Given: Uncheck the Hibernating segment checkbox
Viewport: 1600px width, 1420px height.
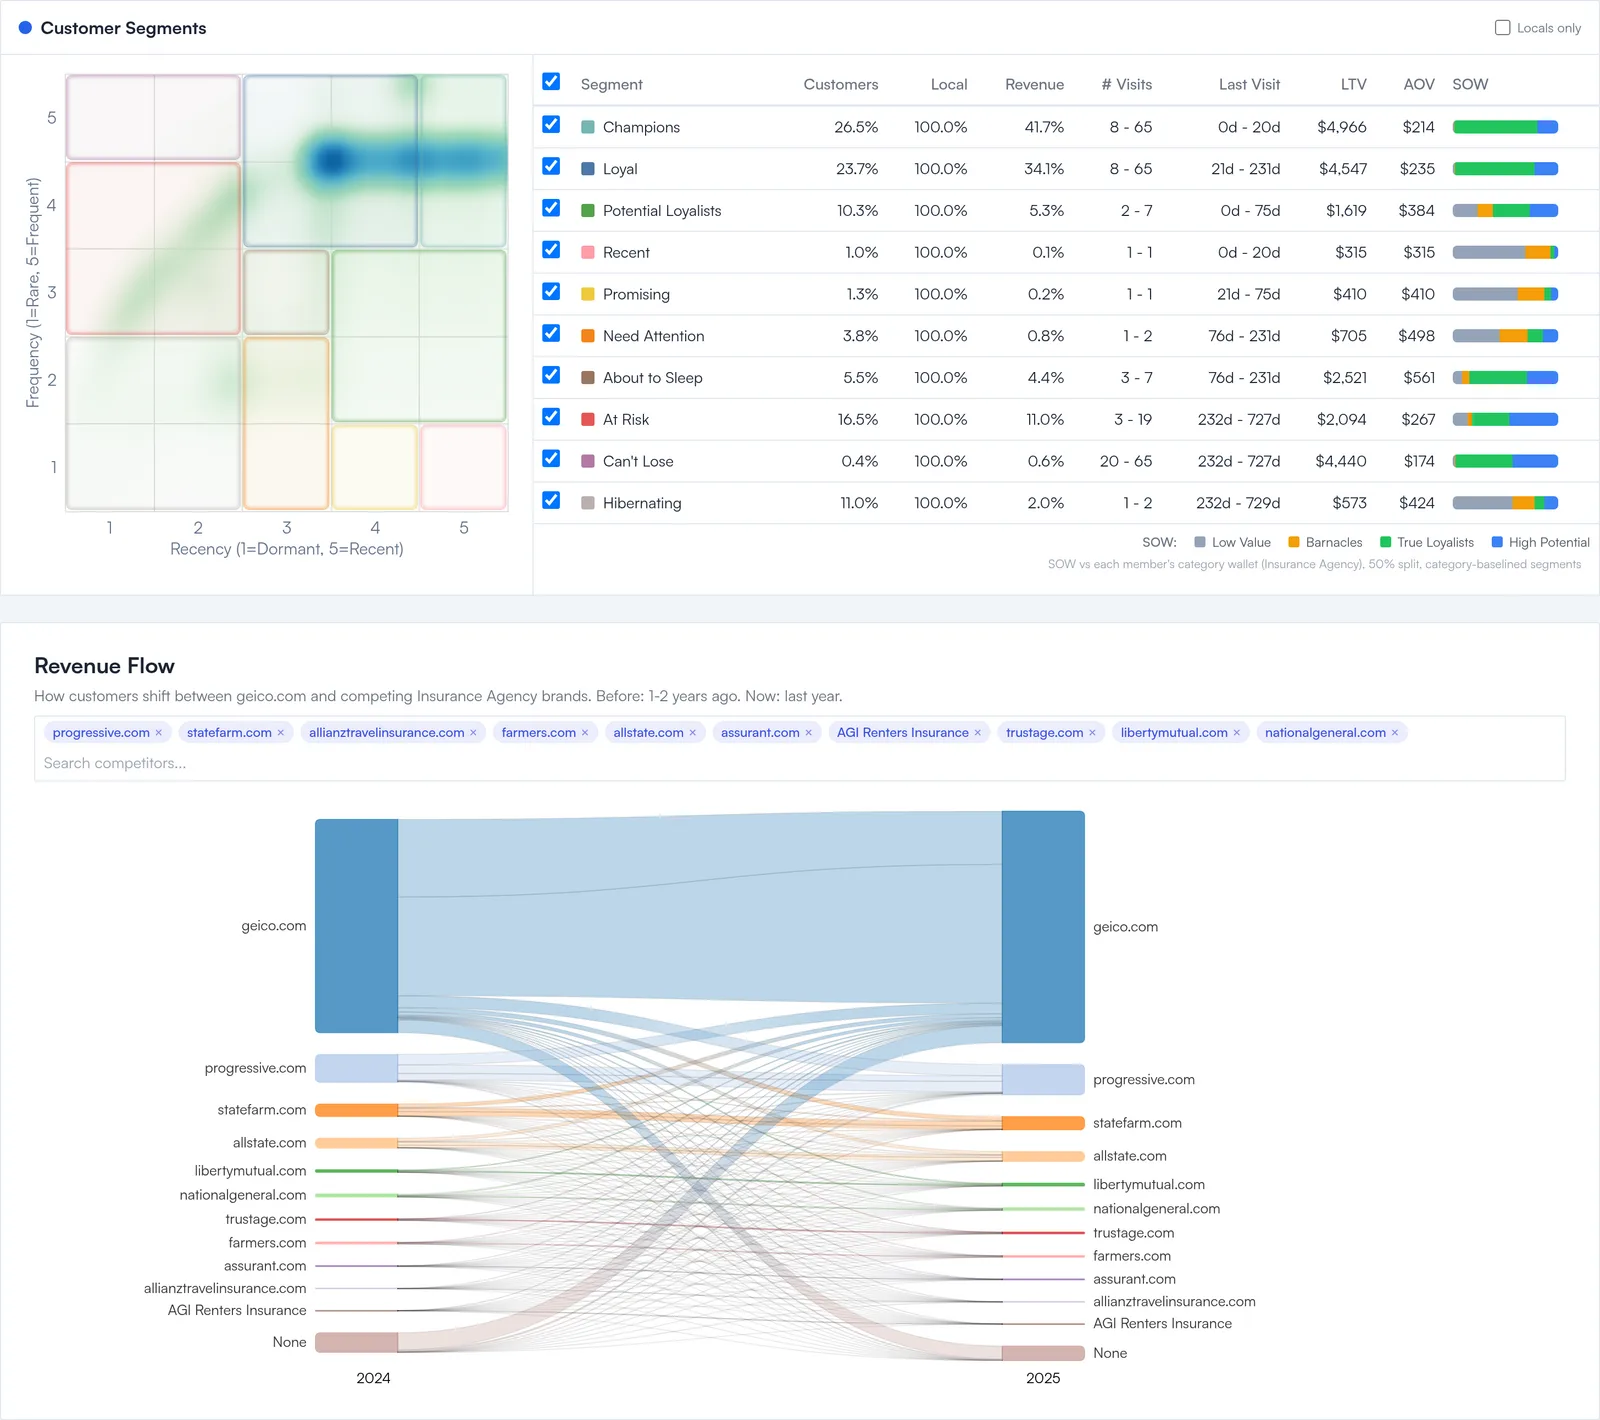Looking at the screenshot, I should pos(551,500).
